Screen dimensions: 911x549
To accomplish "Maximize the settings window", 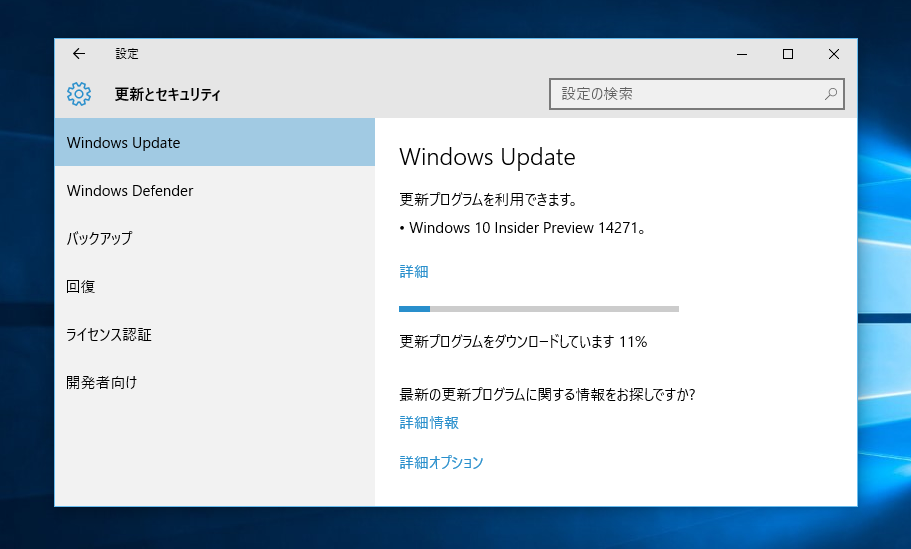I will click(788, 54).
